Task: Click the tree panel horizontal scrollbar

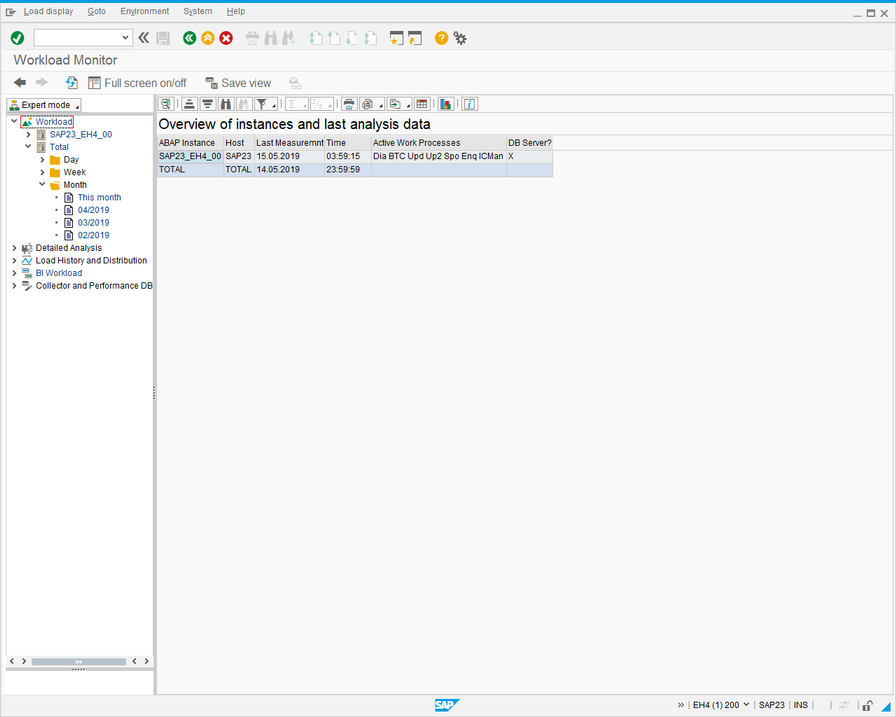Action: point(78,662)
